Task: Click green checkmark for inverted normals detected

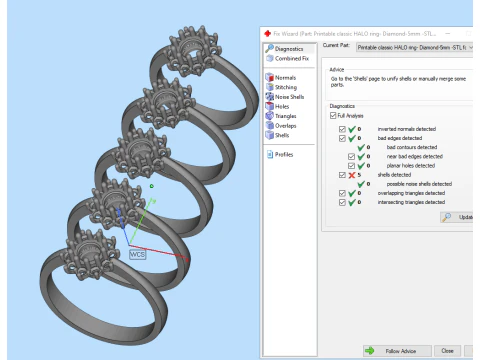Action: (x=352, y=129)
